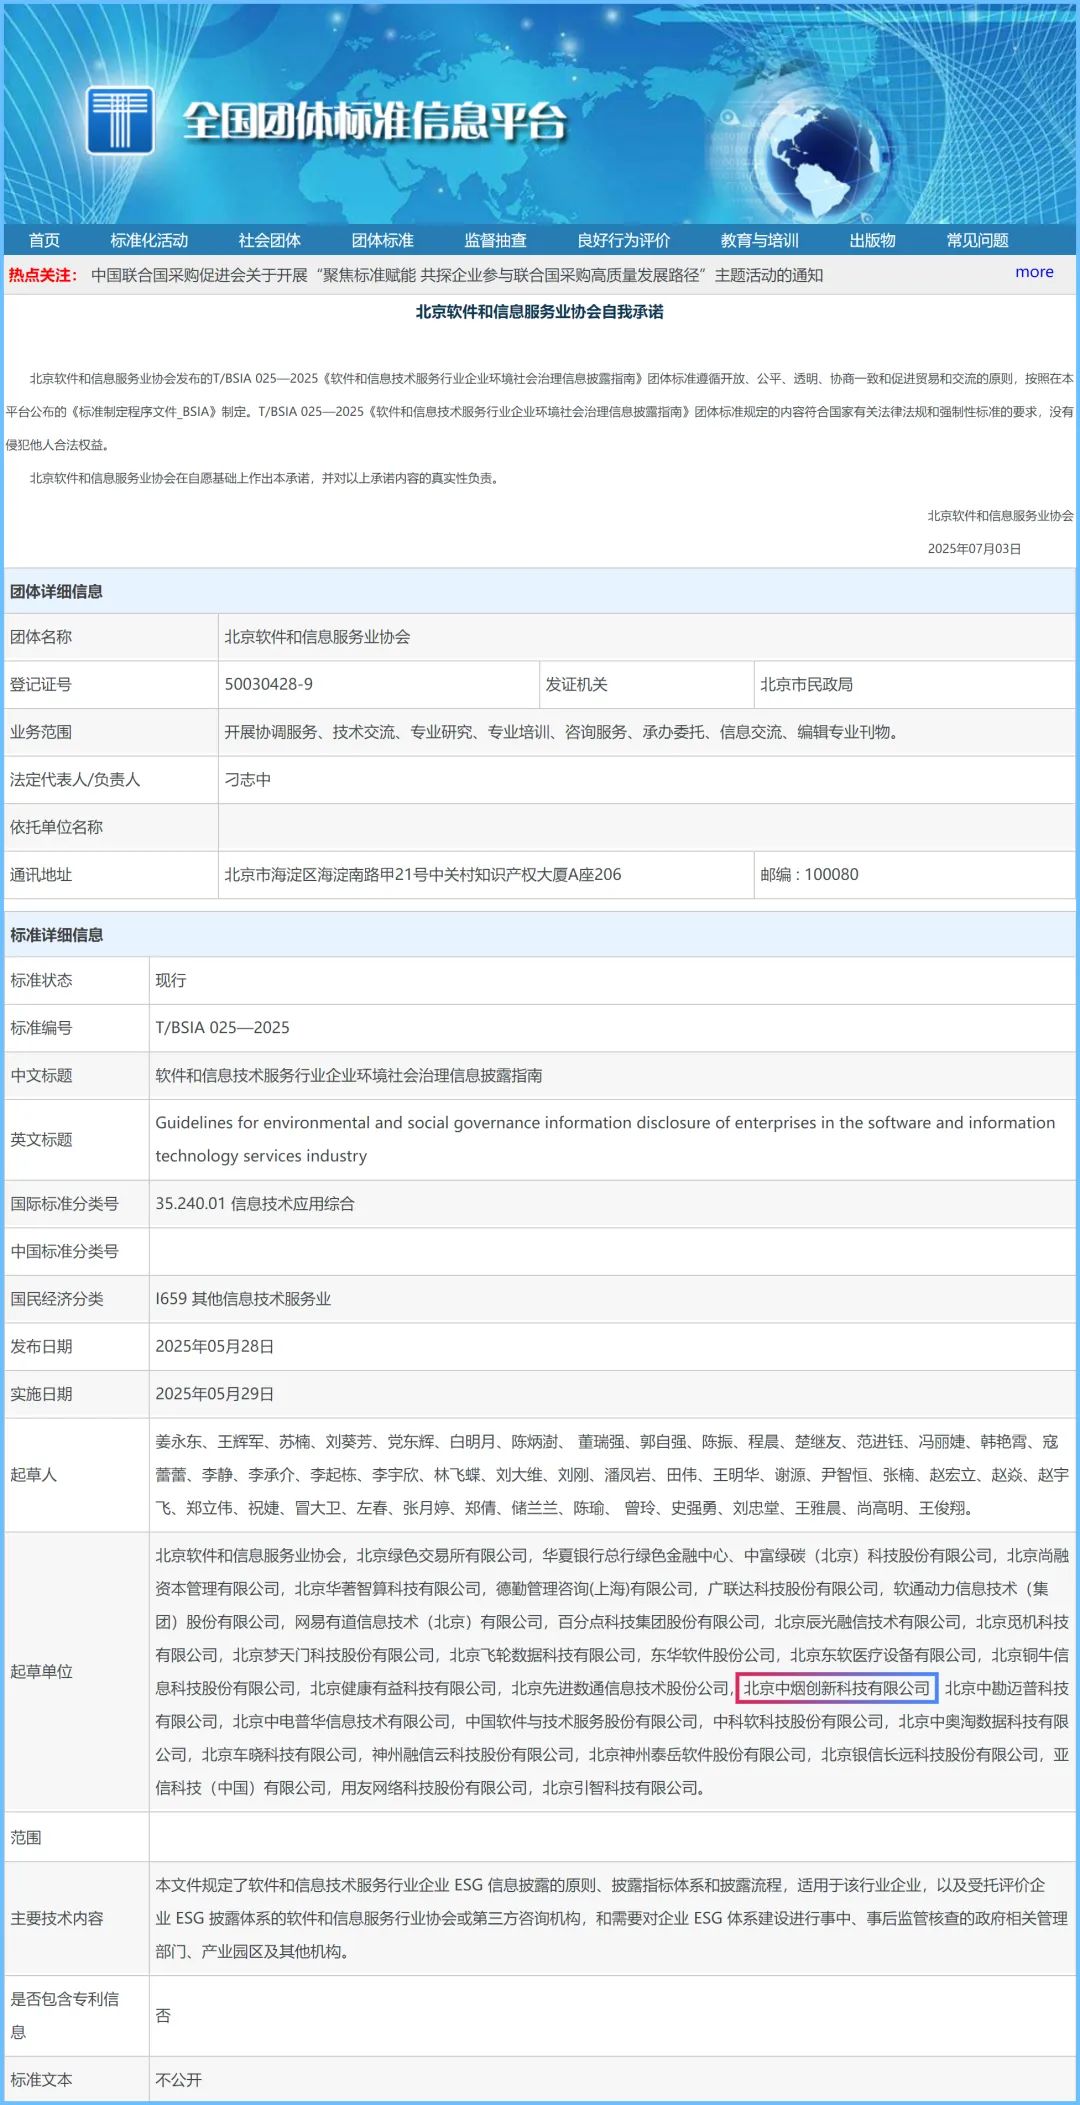1080x2105 pixels.
Task: Open the 出版物 section
Action: coord(872,240)
